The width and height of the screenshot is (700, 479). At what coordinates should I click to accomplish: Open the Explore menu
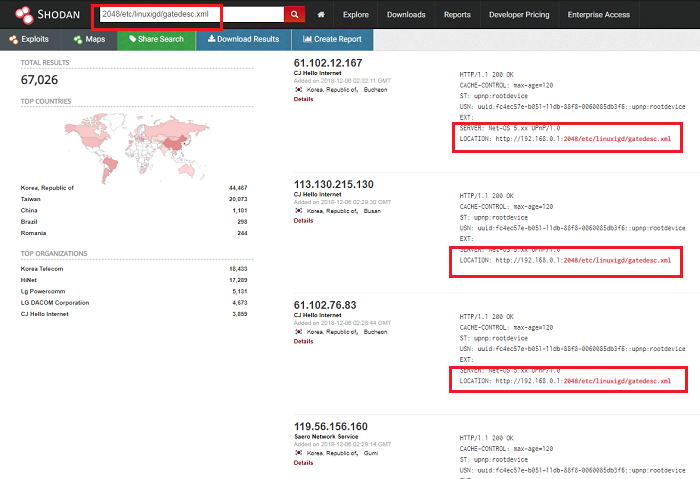[x=356, y=15]
